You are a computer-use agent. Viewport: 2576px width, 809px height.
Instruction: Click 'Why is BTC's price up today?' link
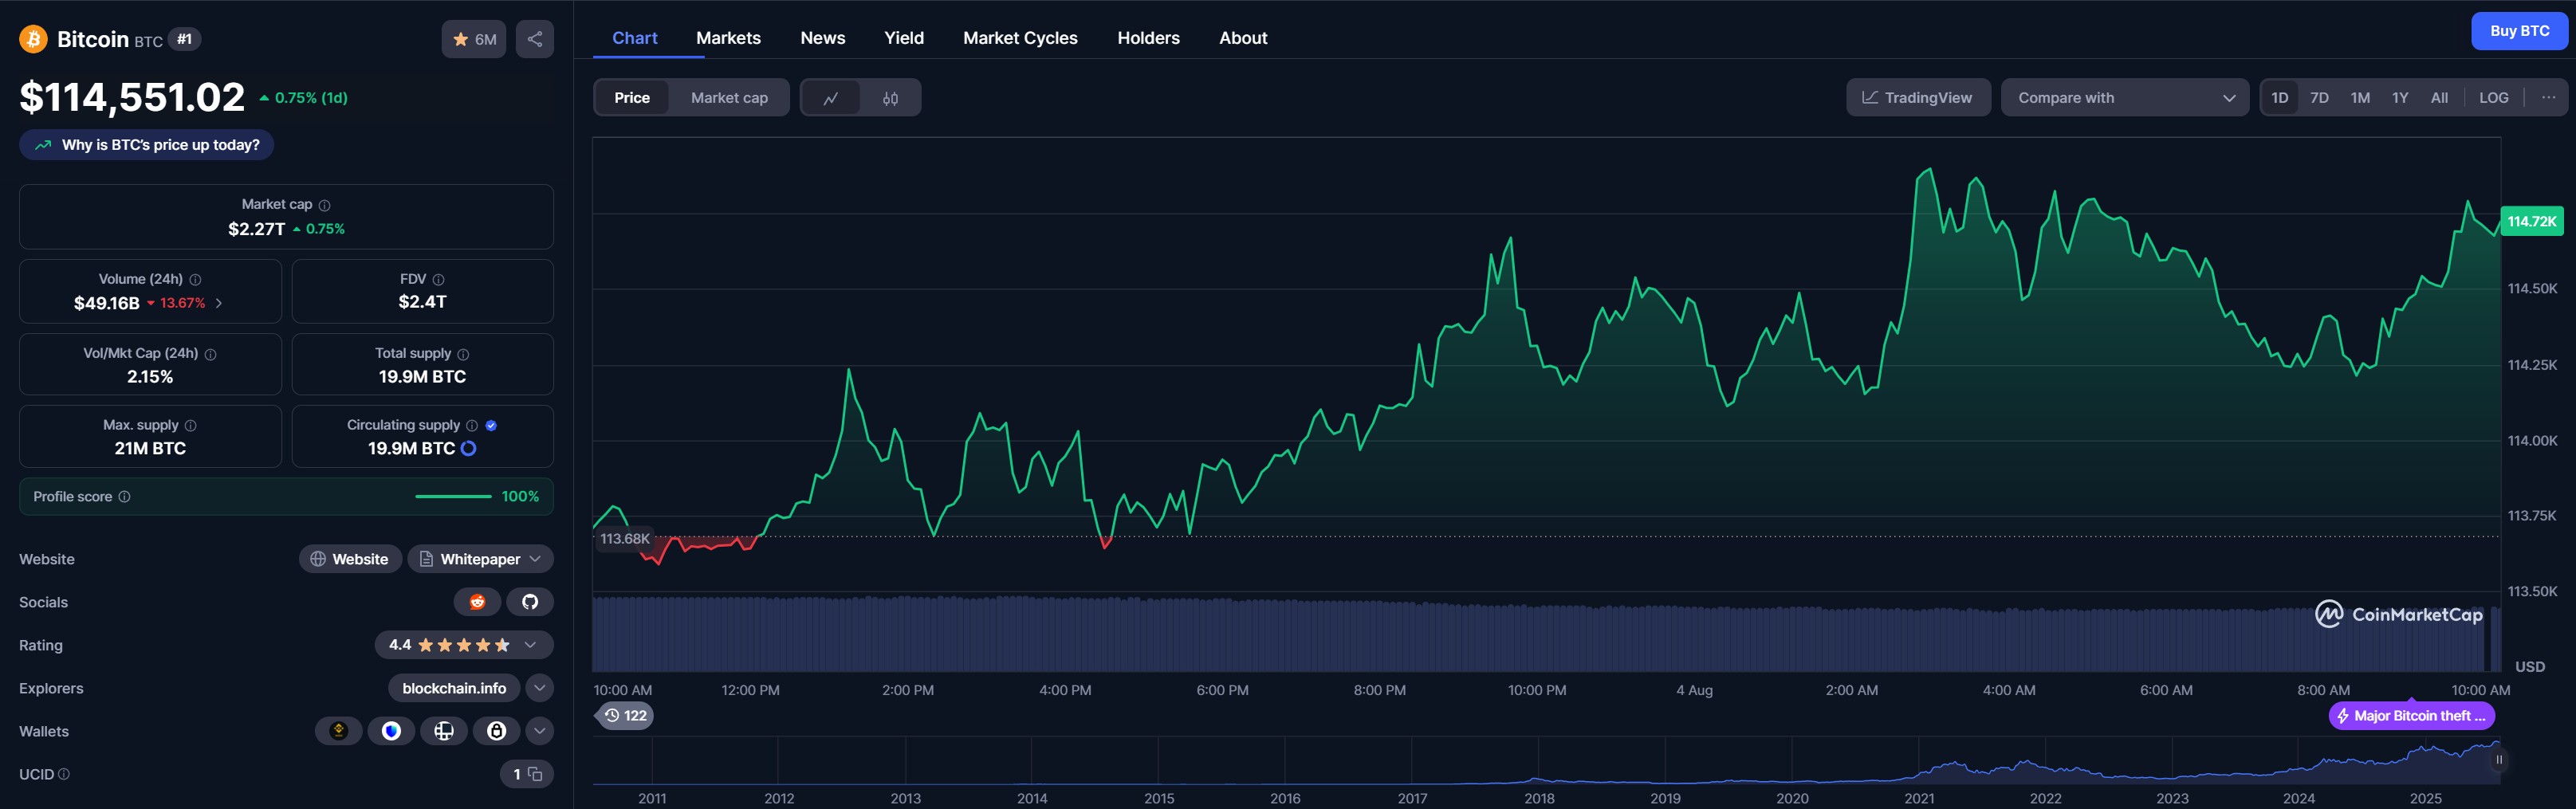[x=146, y=144]
